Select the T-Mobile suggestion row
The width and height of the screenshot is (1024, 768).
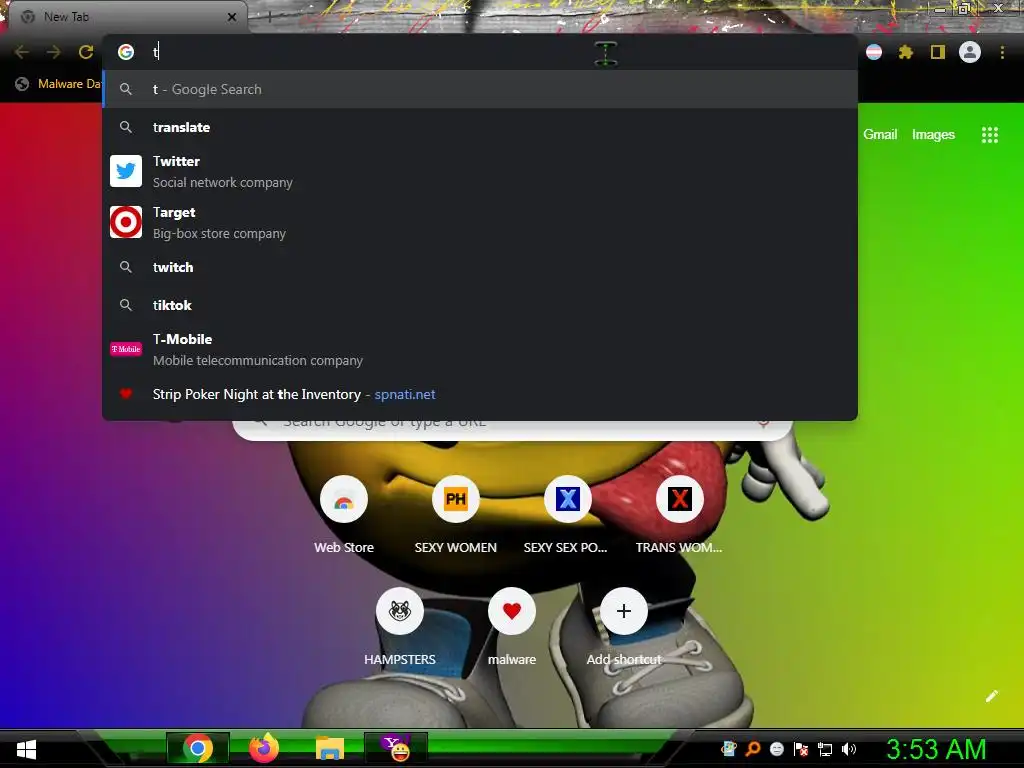tap(480, 349)
